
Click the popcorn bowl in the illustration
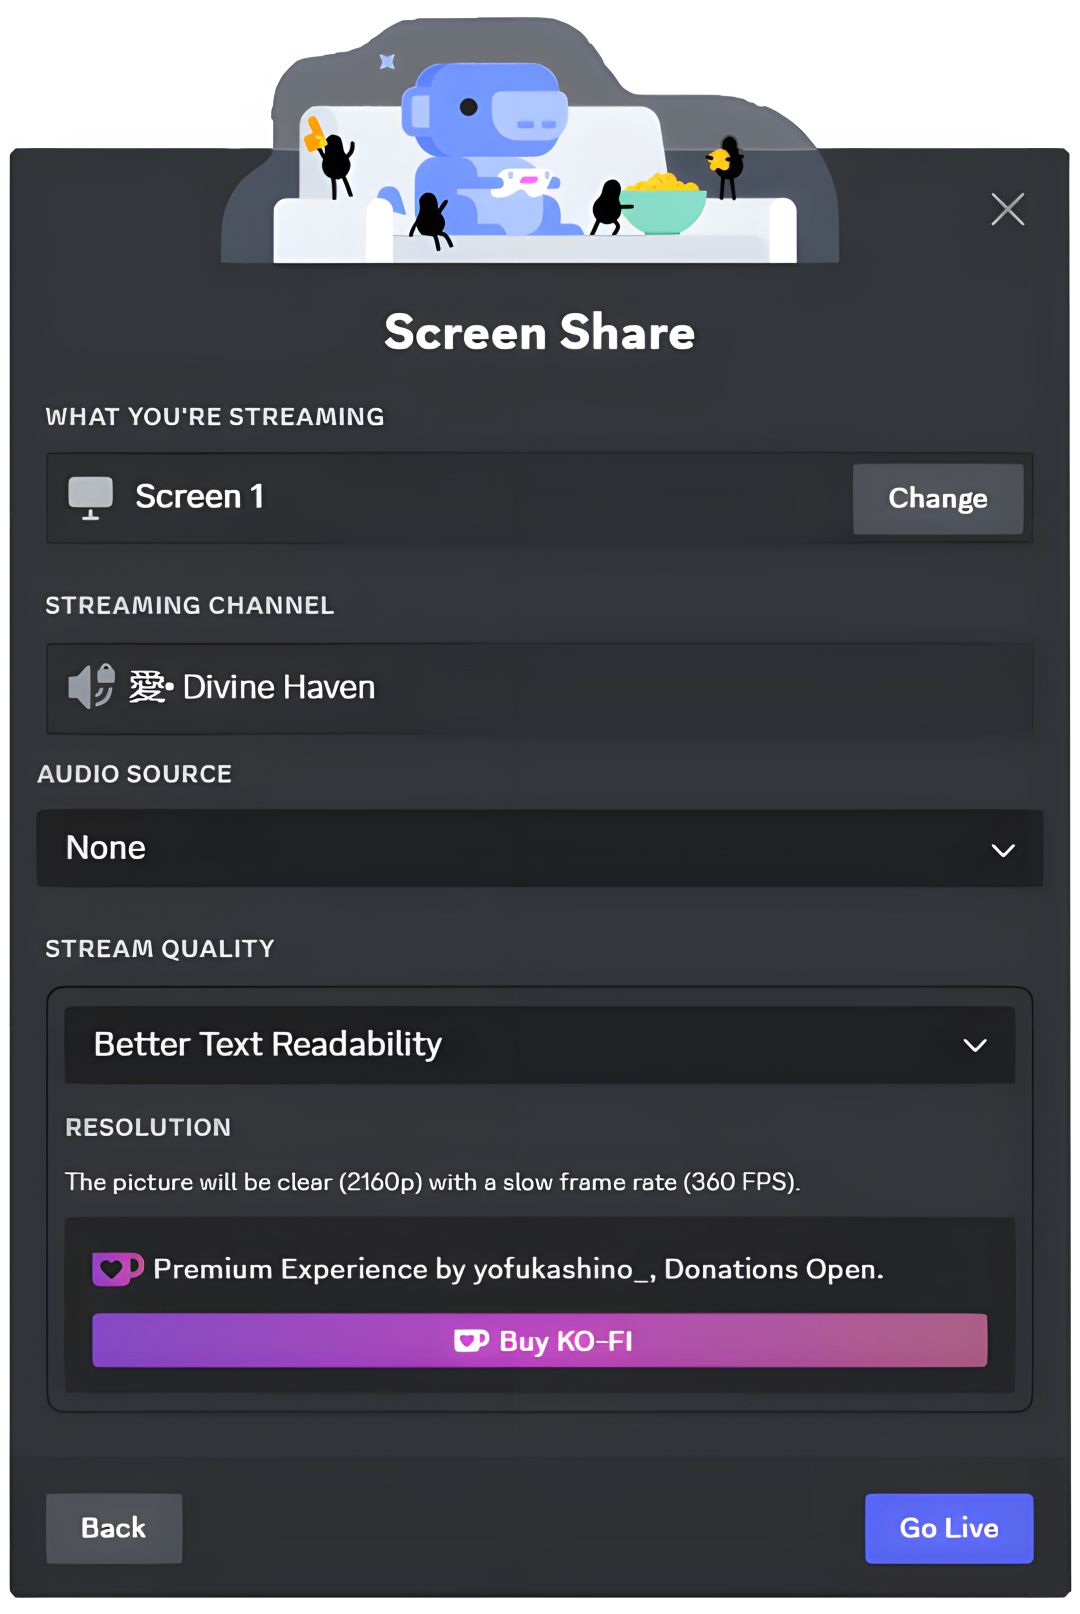coord(664,205)
